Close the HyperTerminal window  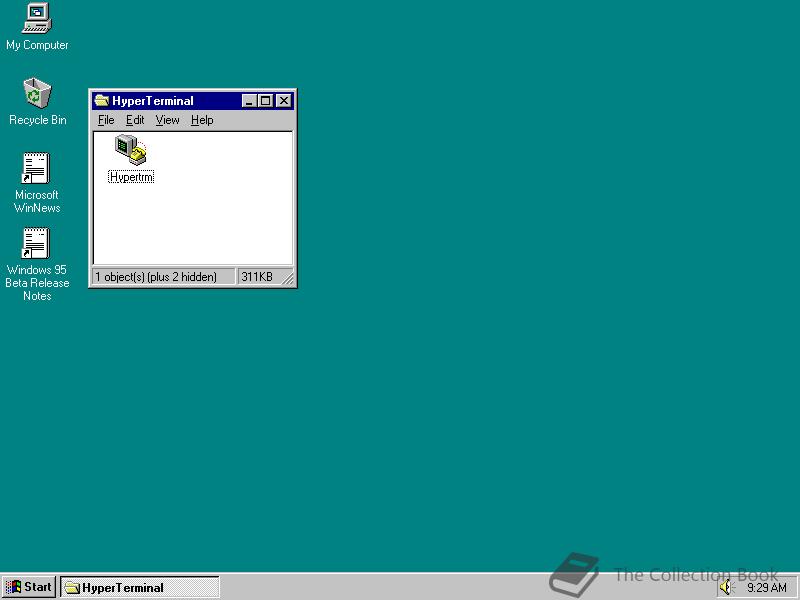point(284,101)
